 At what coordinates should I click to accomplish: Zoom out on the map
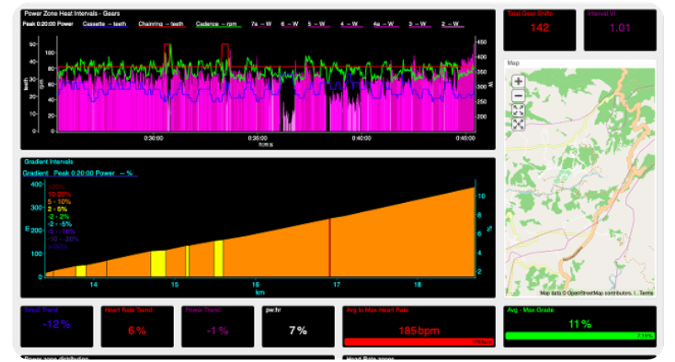[518, 96]
